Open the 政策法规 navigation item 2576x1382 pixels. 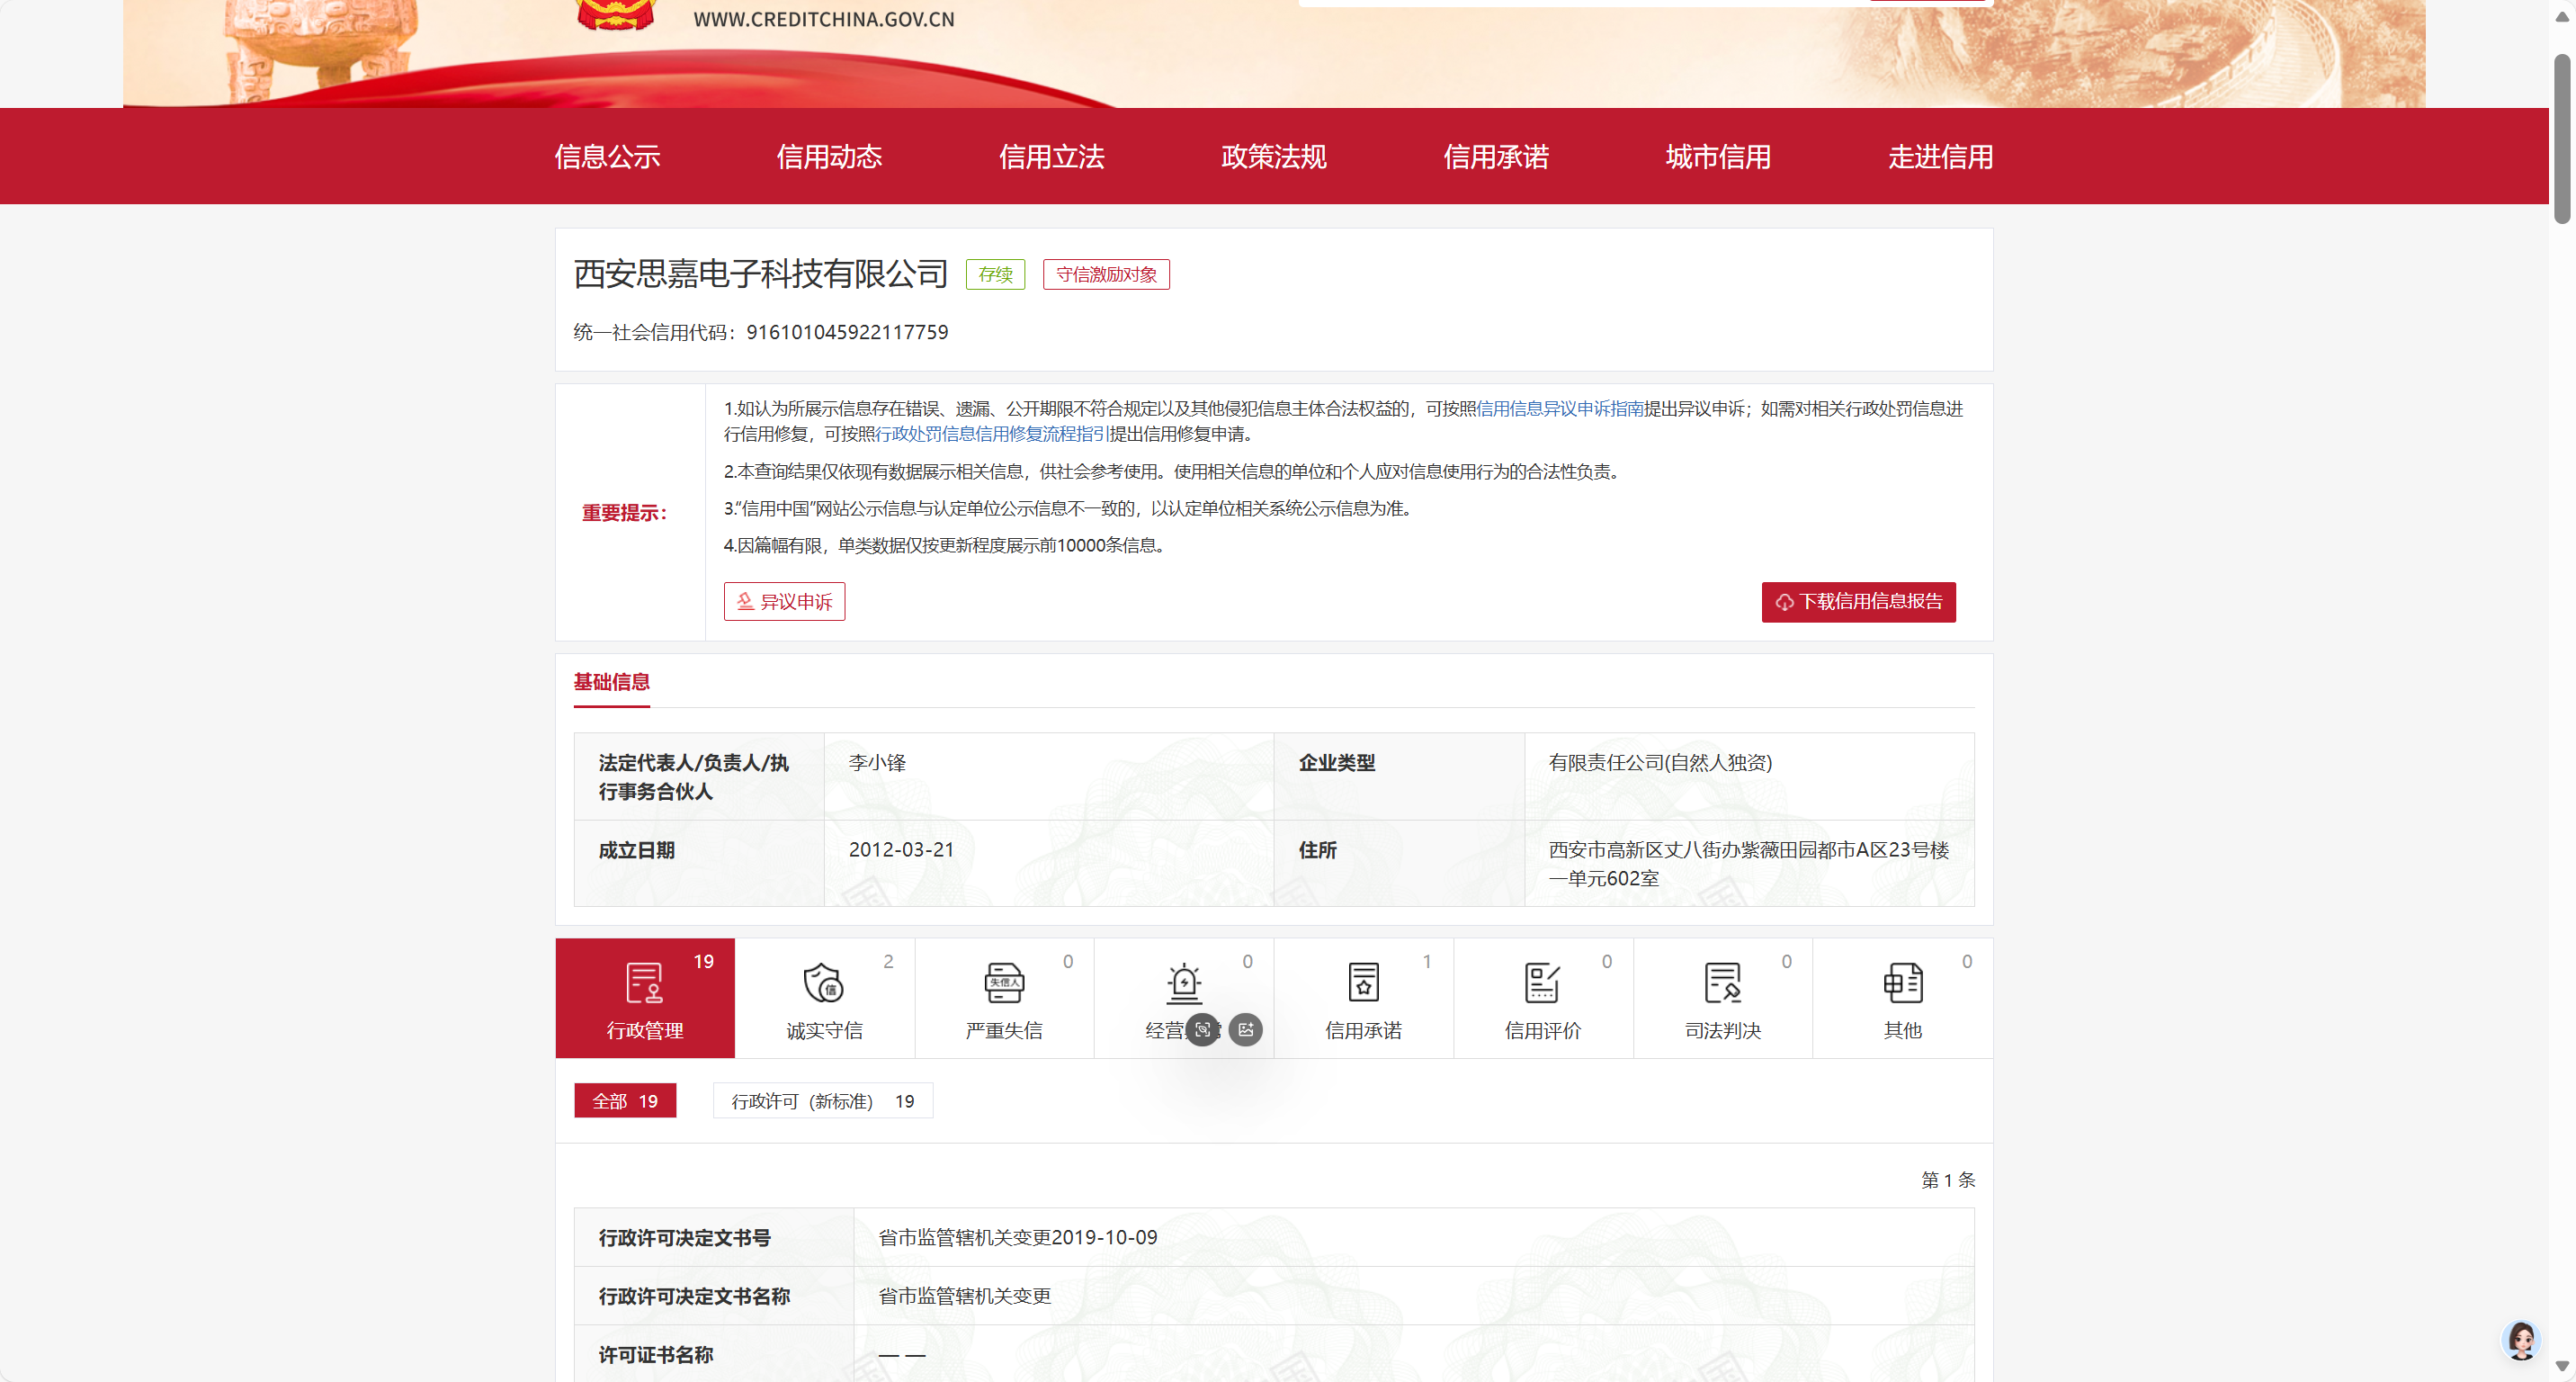tap(1273, 157)
